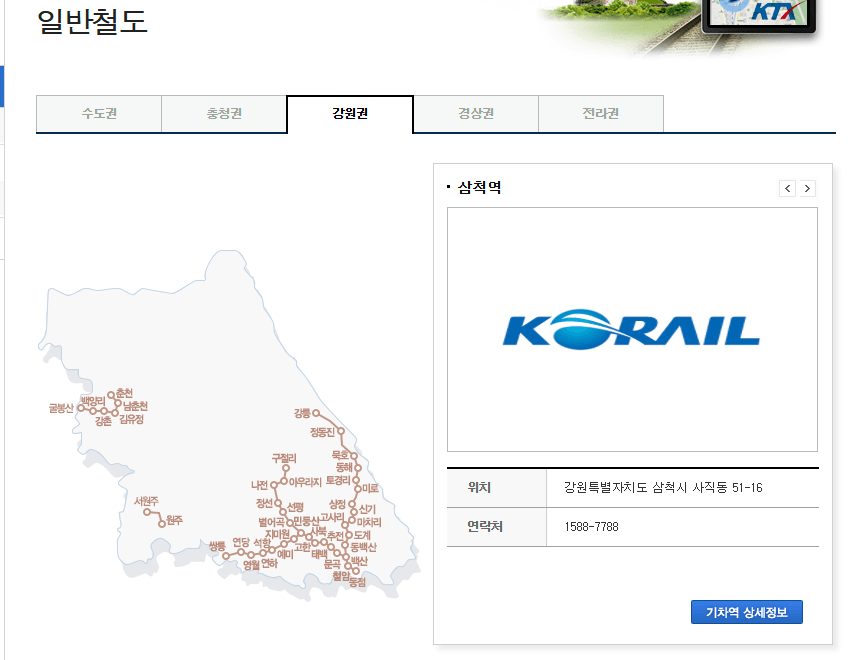Go to previous station with left arrow
Viewport: 855px width, 660px height.
pyautogui.click(x=787, y=188)
